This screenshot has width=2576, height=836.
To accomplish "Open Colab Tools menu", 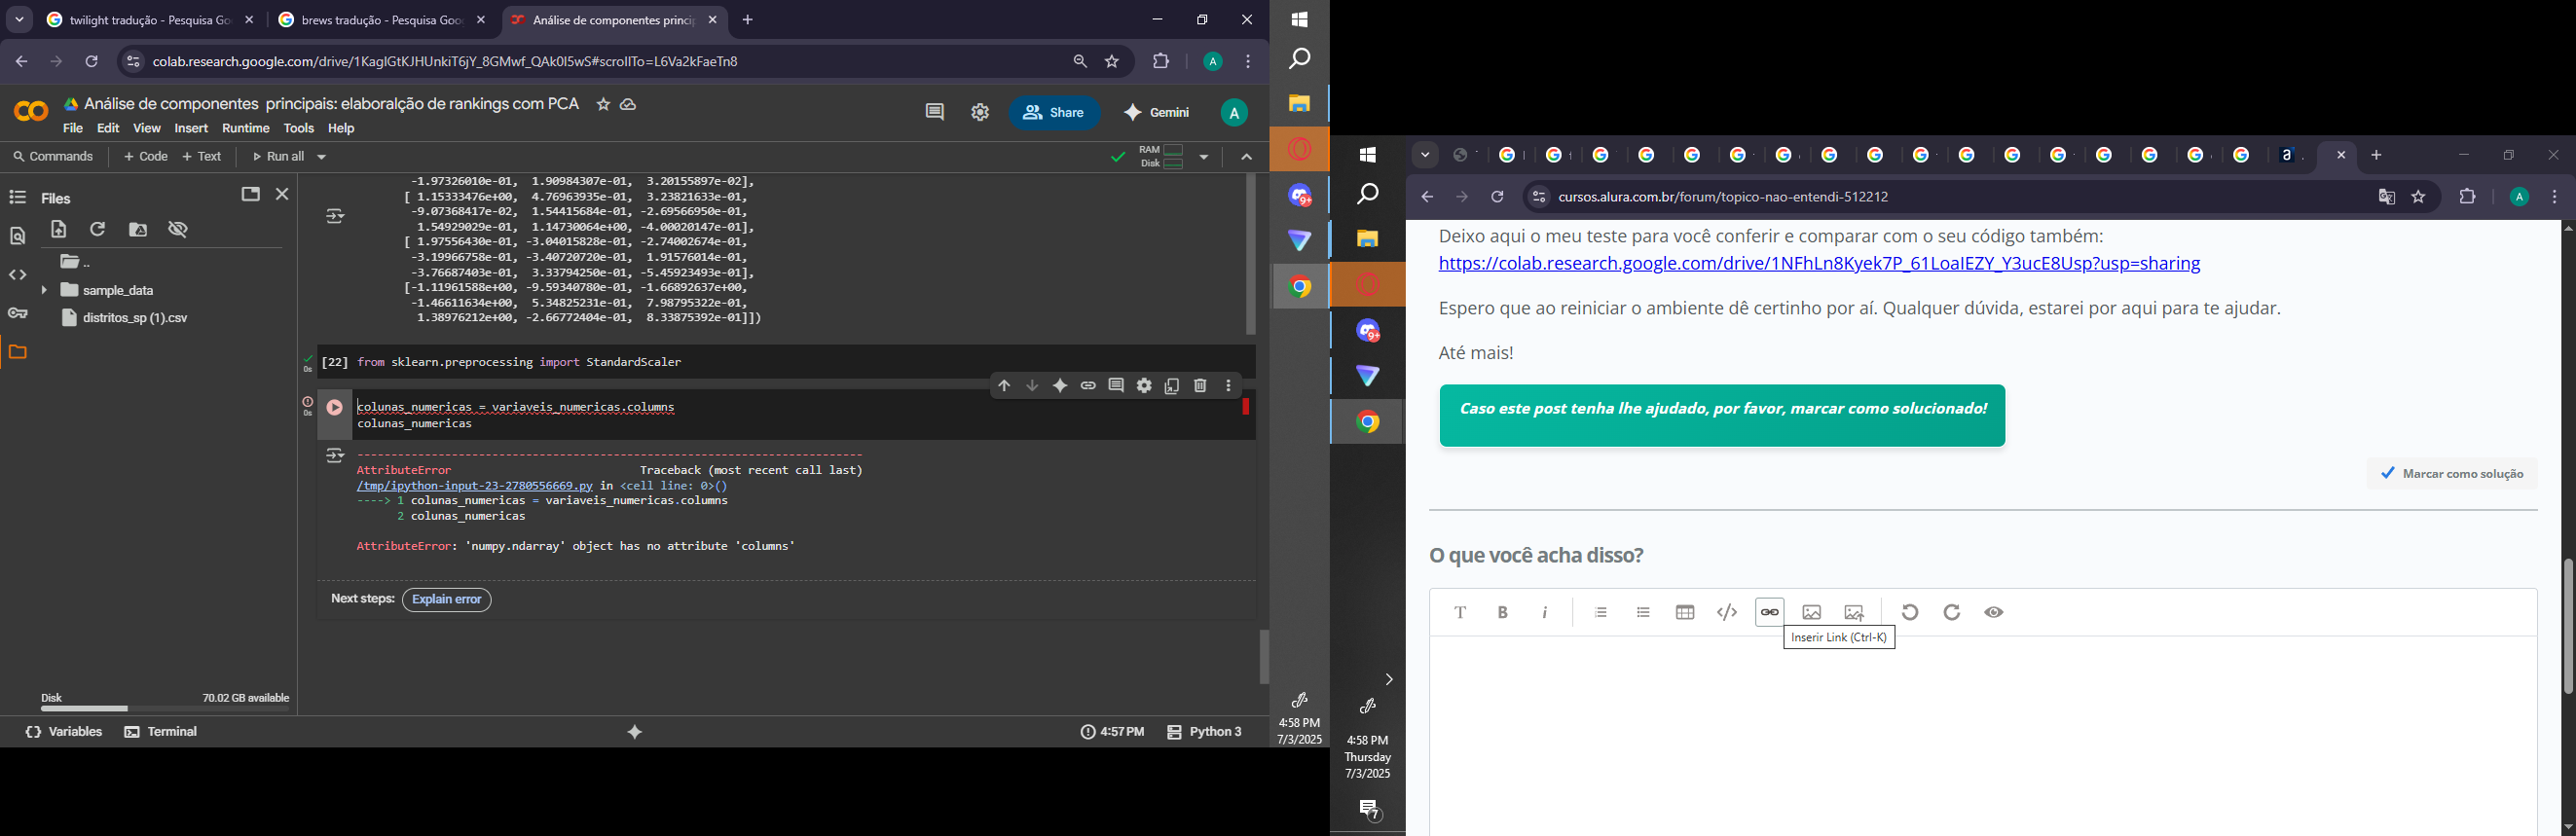I will [x=299, y=129].
